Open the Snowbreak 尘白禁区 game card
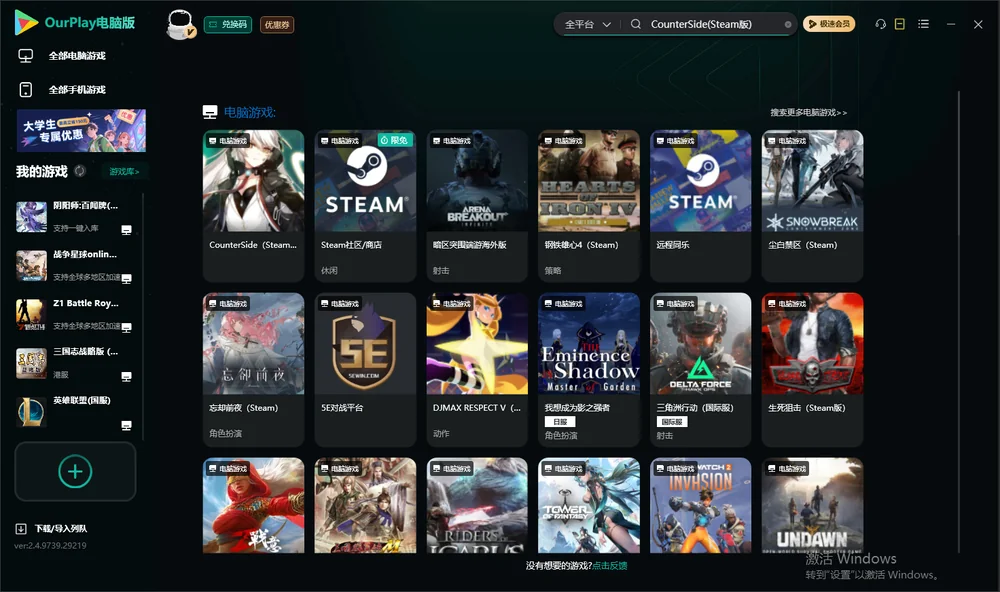 point(812,205)
